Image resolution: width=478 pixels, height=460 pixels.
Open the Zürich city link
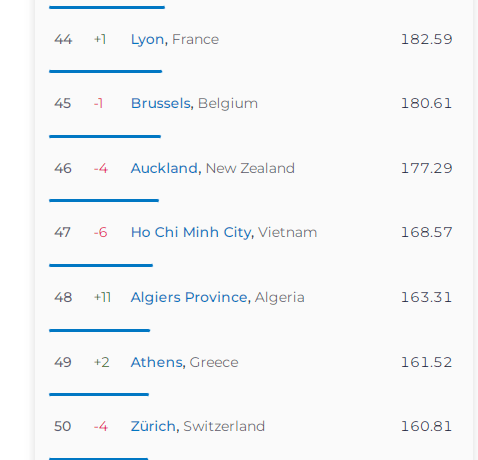(x=153, y=426)
